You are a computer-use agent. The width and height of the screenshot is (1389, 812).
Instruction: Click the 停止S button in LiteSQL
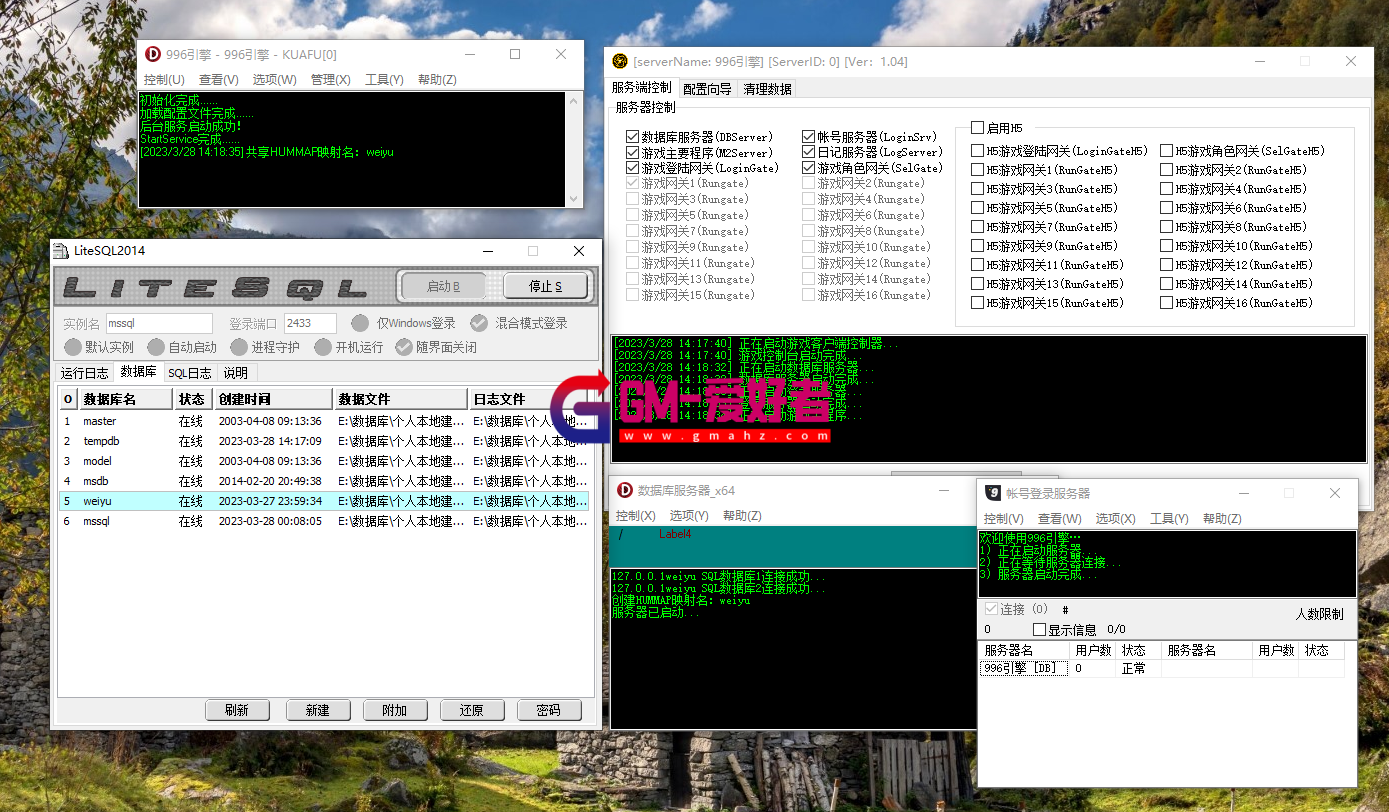pos(545,287)
